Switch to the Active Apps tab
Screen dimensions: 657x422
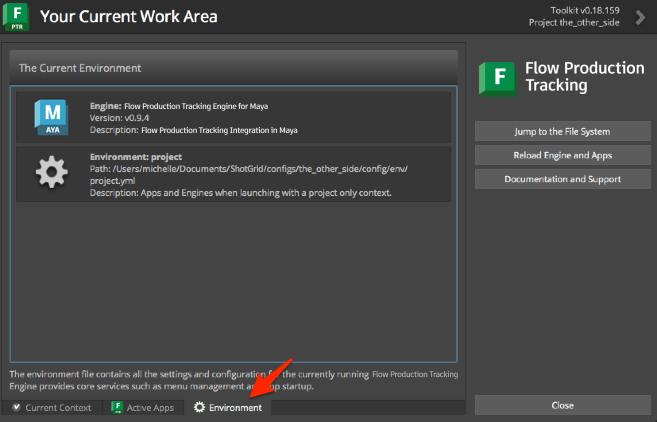pyautogui.click(x=143, y=407)
